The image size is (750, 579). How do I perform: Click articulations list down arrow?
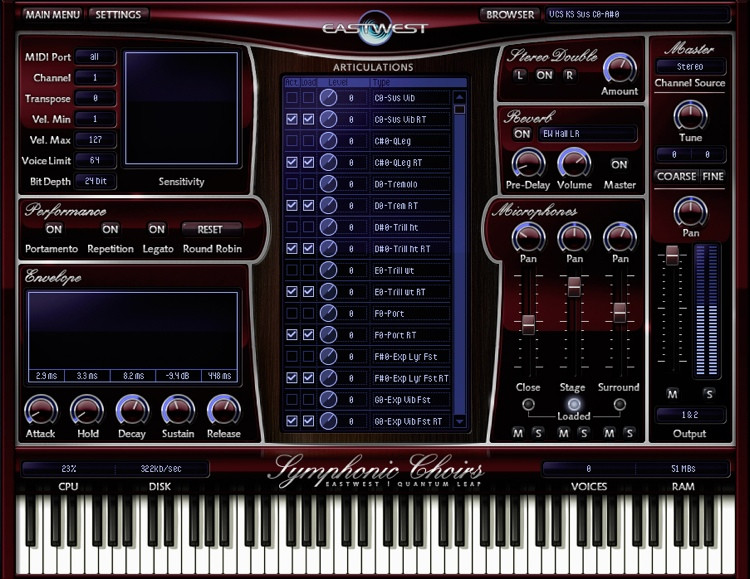click(x=460, y=422)
